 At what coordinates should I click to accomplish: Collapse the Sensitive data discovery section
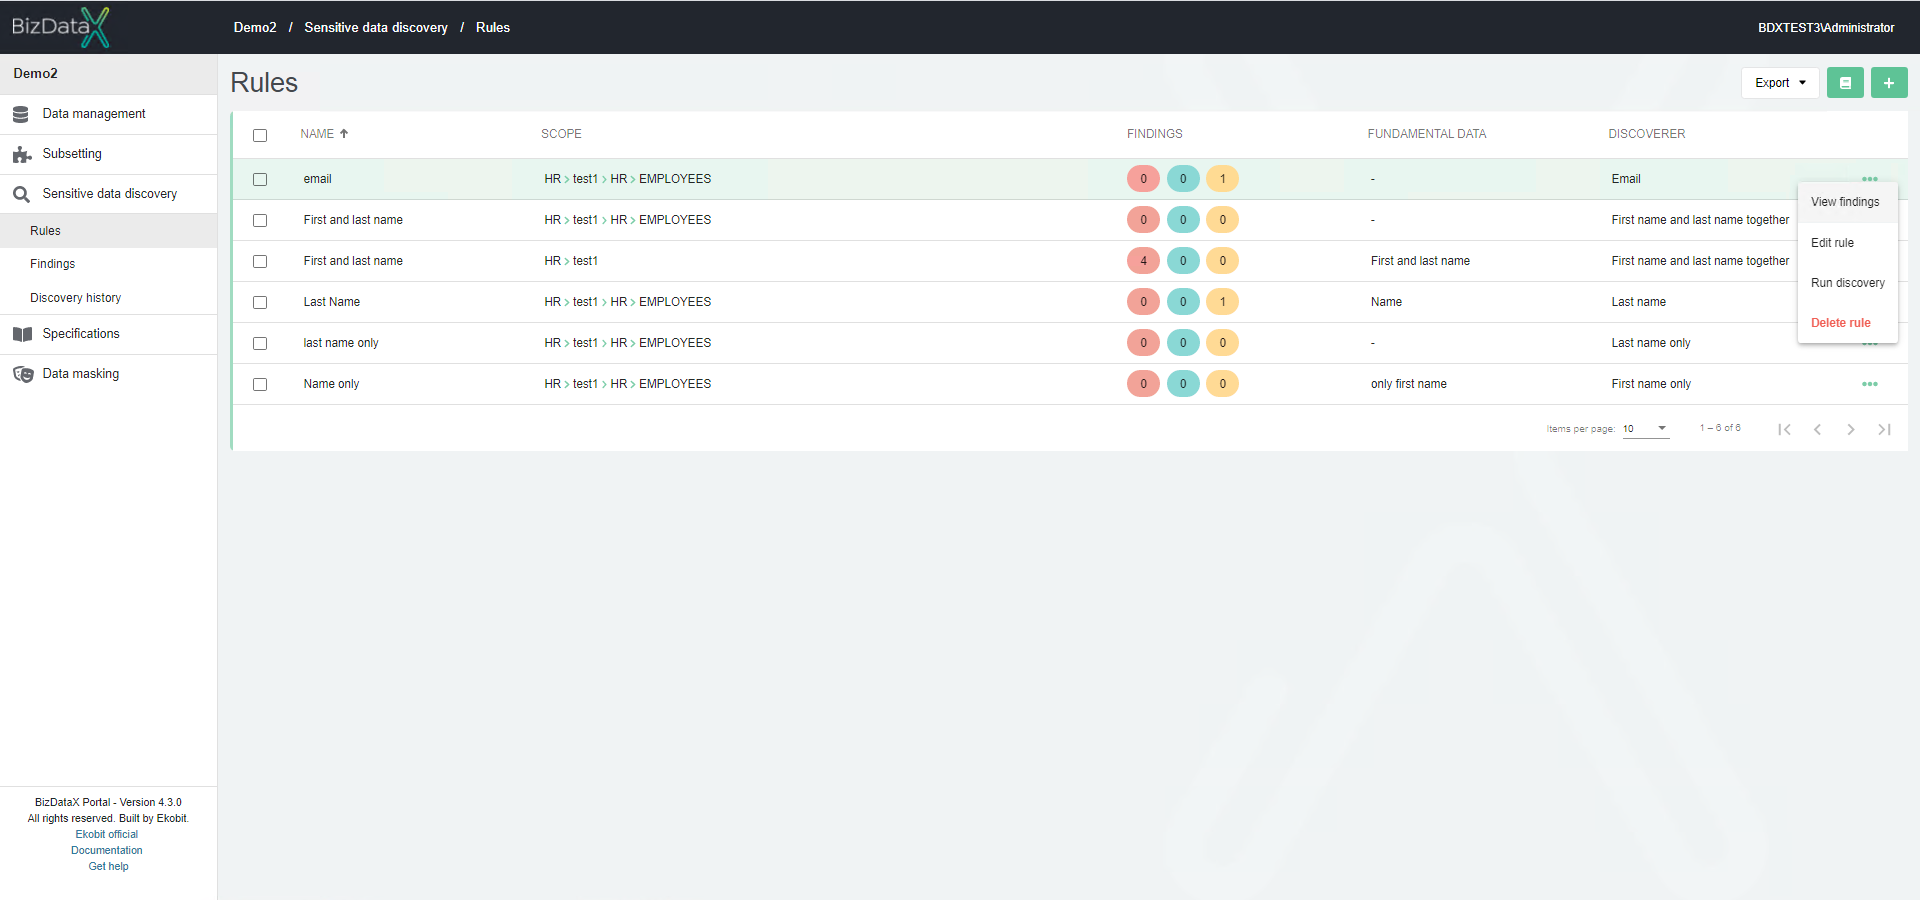click(108, 194)
